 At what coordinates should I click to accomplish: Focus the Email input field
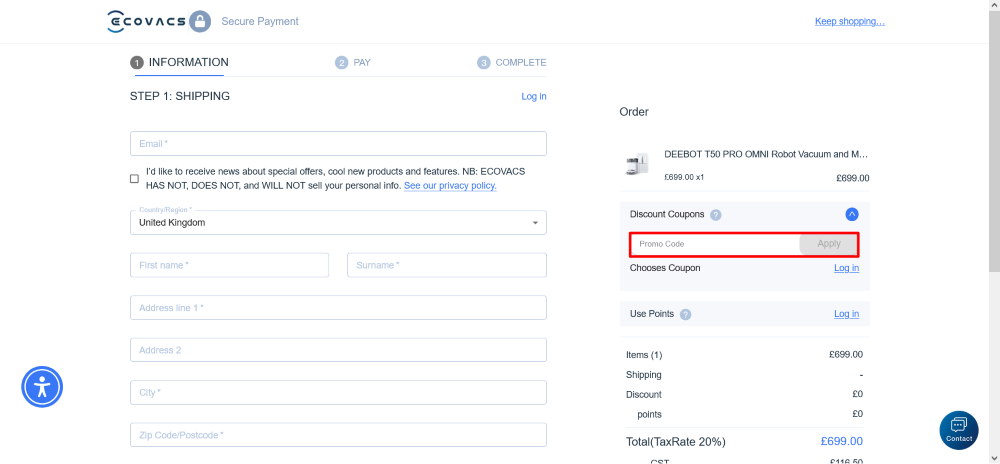point(338,143)
